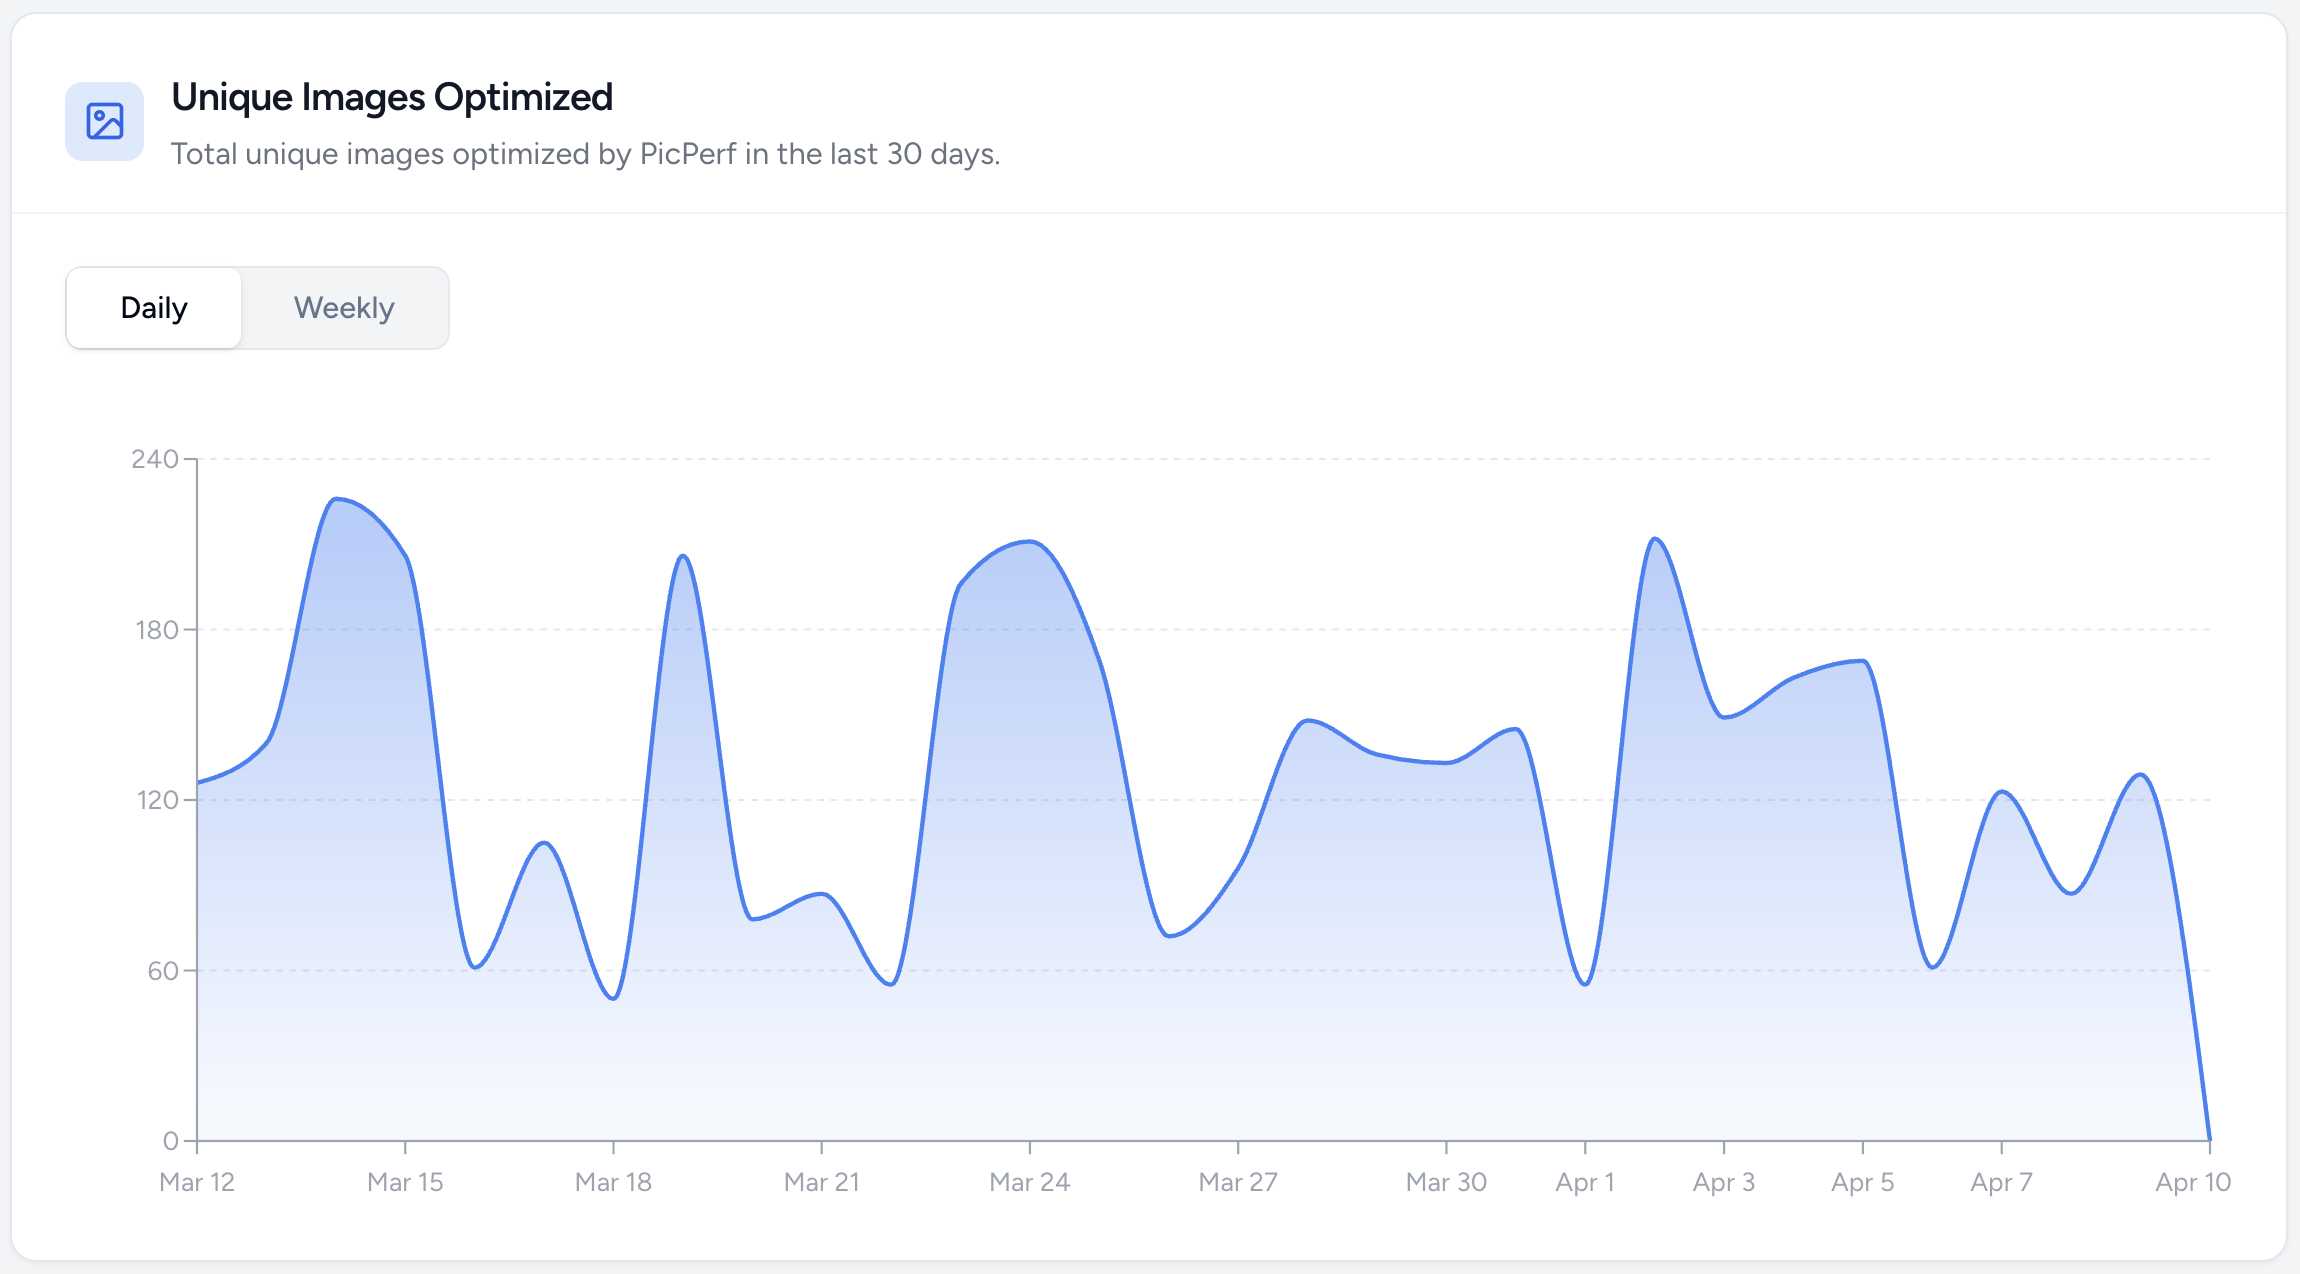Click the Unique Images Optimized heading
Viewport: 2300px width, 1274px height.
(x=391, y=97)
